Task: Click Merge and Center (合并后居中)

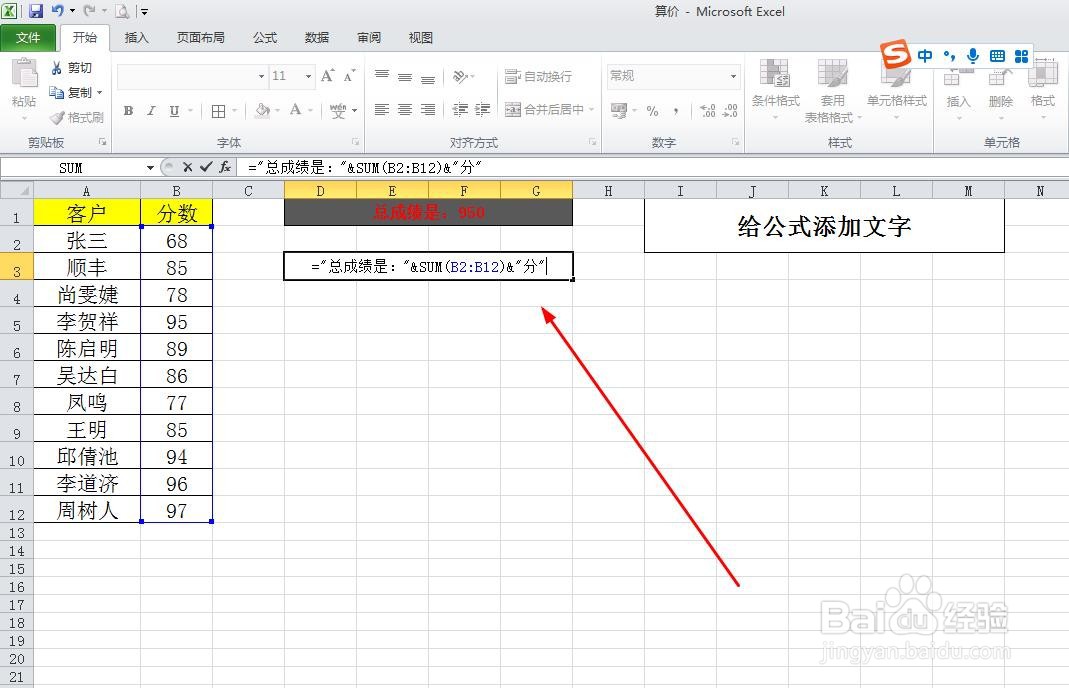Action: [x=545, y=109]
